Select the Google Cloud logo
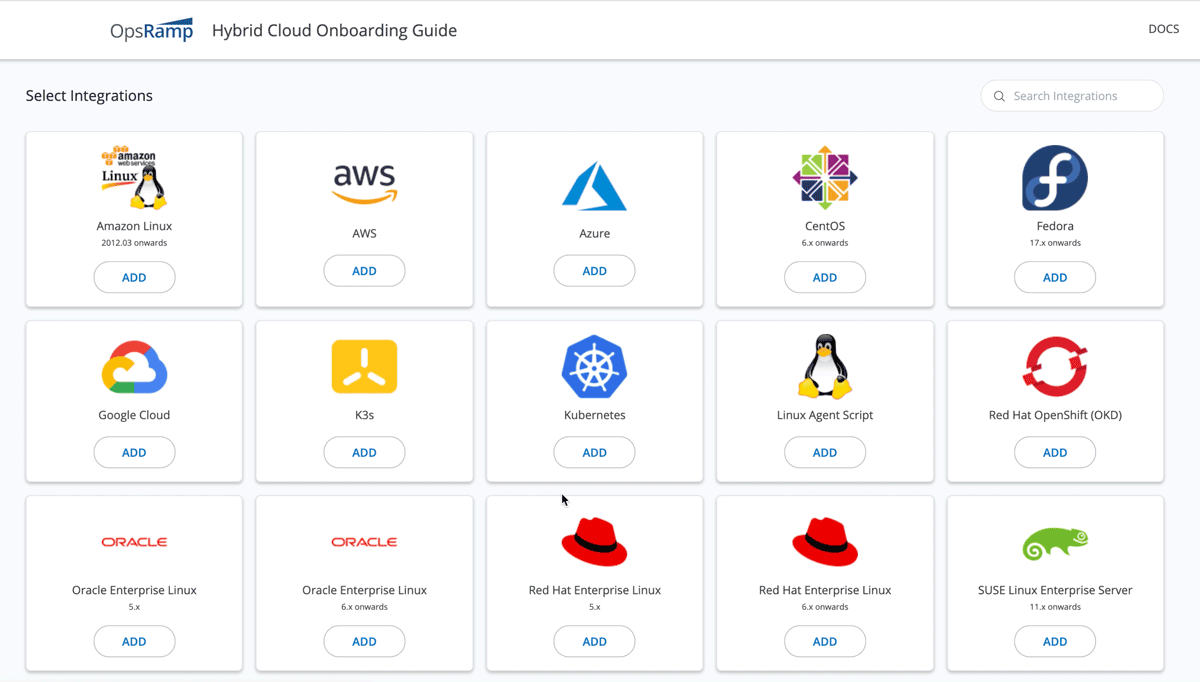Image resolution: width=1200 pixels, height=682 pixels. (134, 367)
